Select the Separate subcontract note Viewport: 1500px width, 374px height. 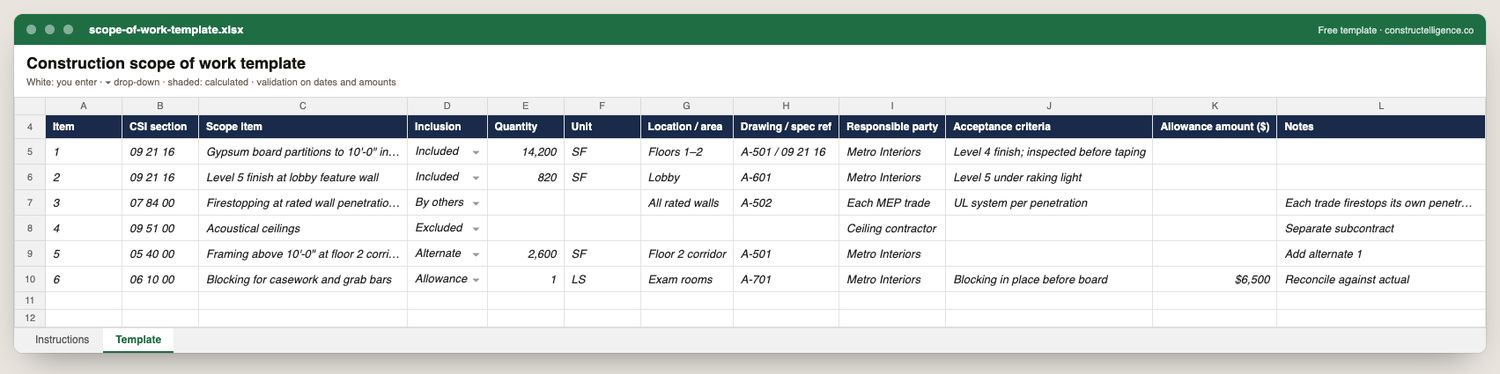point(1381,229)
